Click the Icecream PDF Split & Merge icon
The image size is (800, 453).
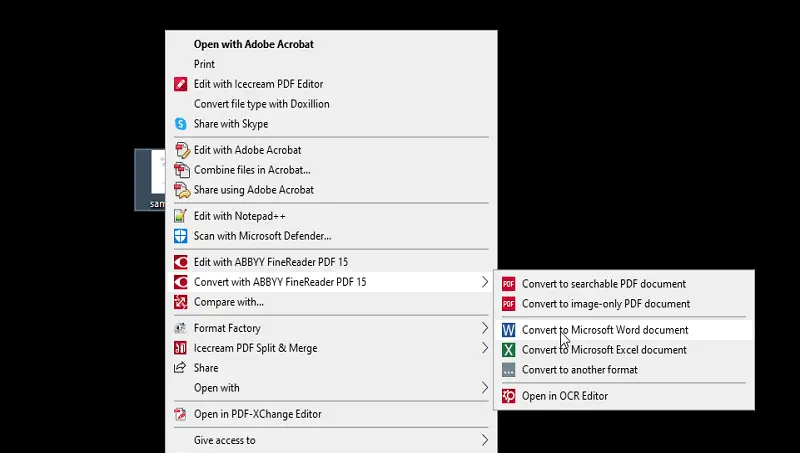pos(181,348)
